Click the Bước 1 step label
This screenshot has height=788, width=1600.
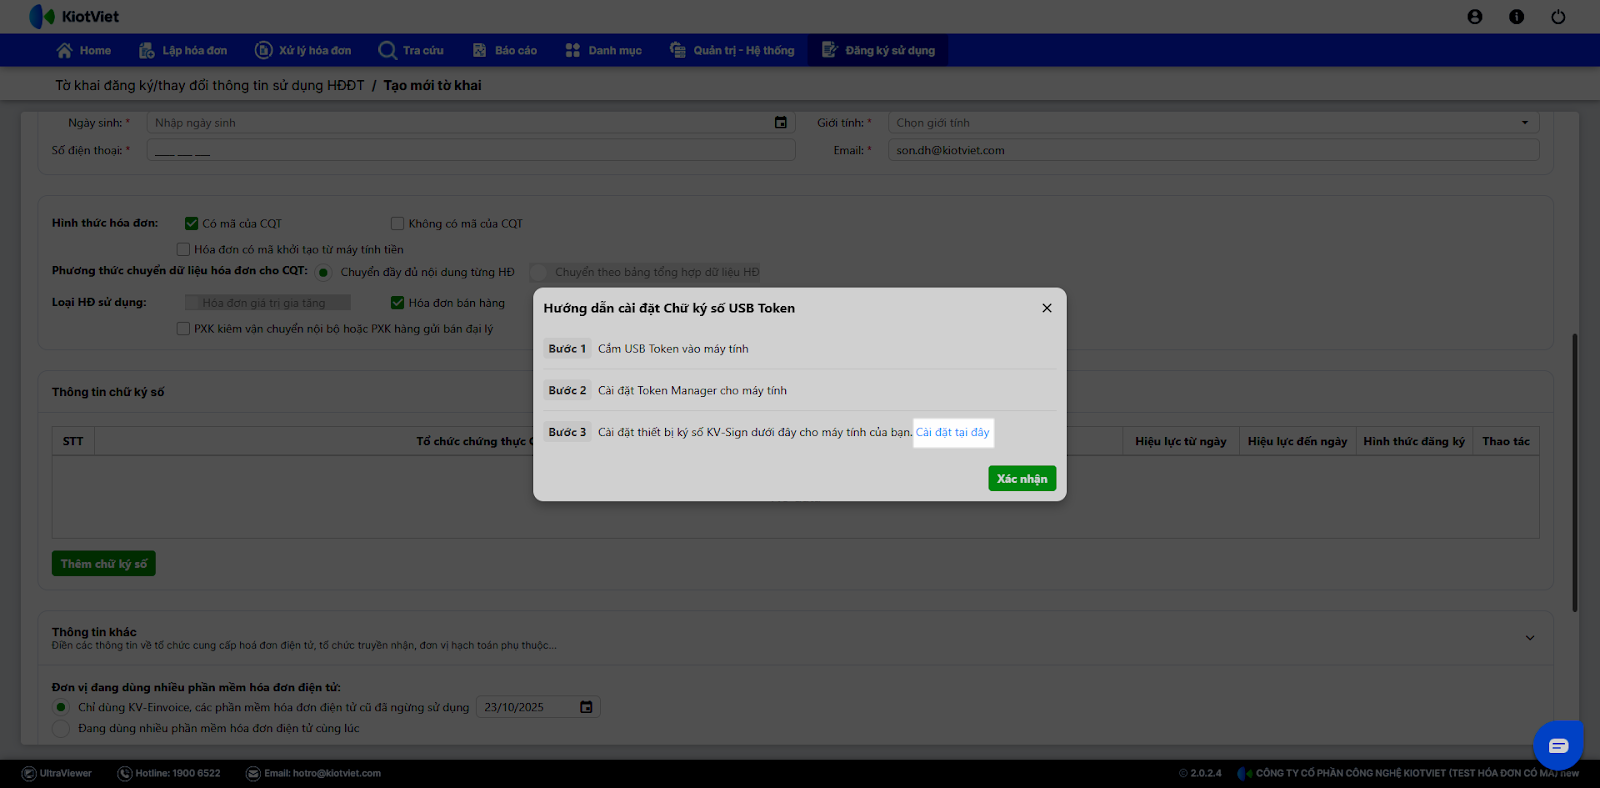point(567,349)
